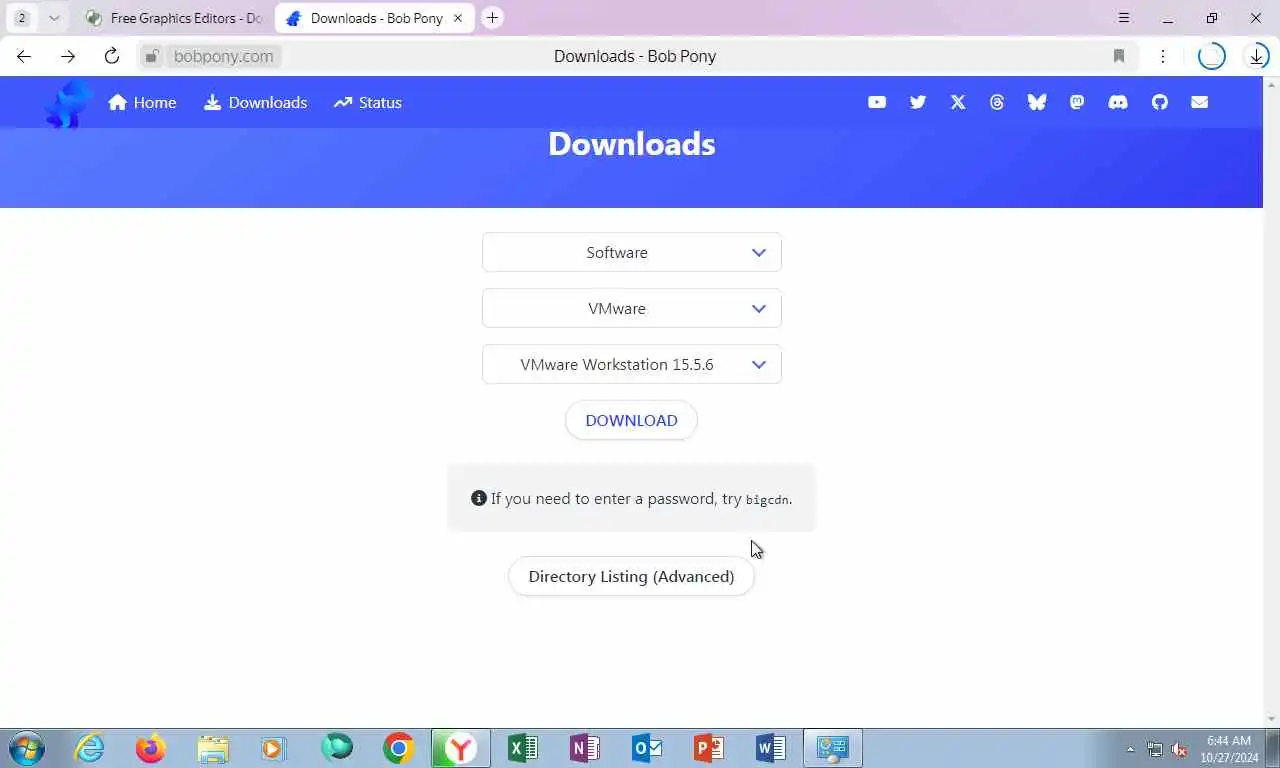Show hidden system tray icons
Viewport: 1280px width, 768px height.
1131,749
